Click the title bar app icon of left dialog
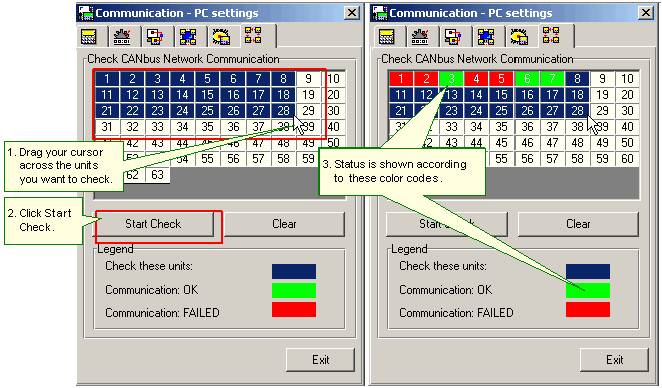This screenshot has width=662, height=388. (86, 13)
